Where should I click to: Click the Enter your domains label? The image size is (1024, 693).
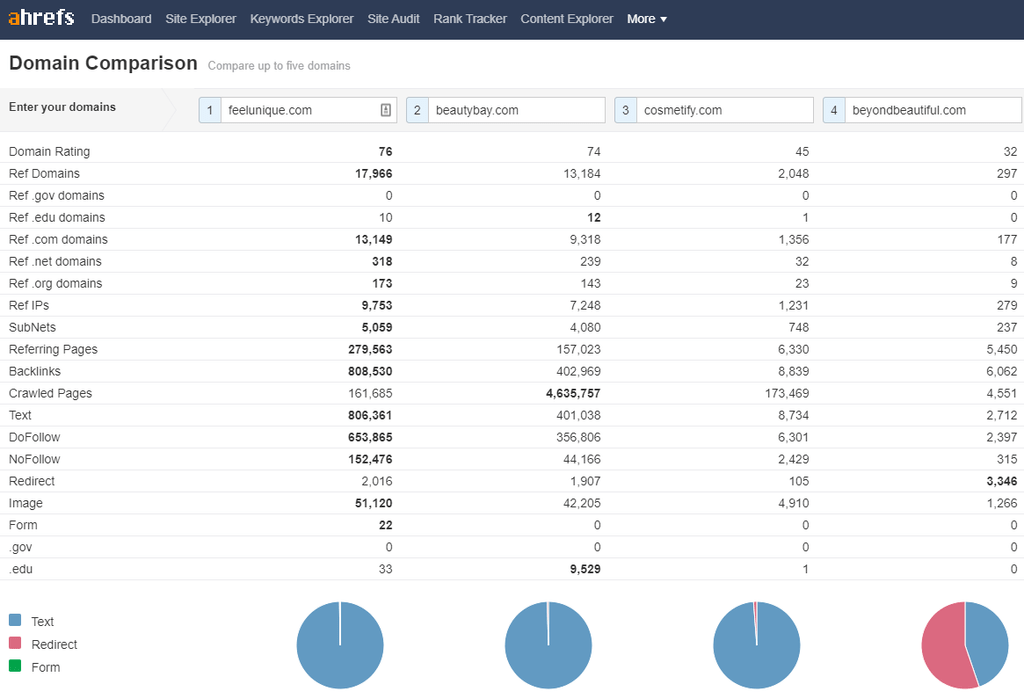point(62,107)
